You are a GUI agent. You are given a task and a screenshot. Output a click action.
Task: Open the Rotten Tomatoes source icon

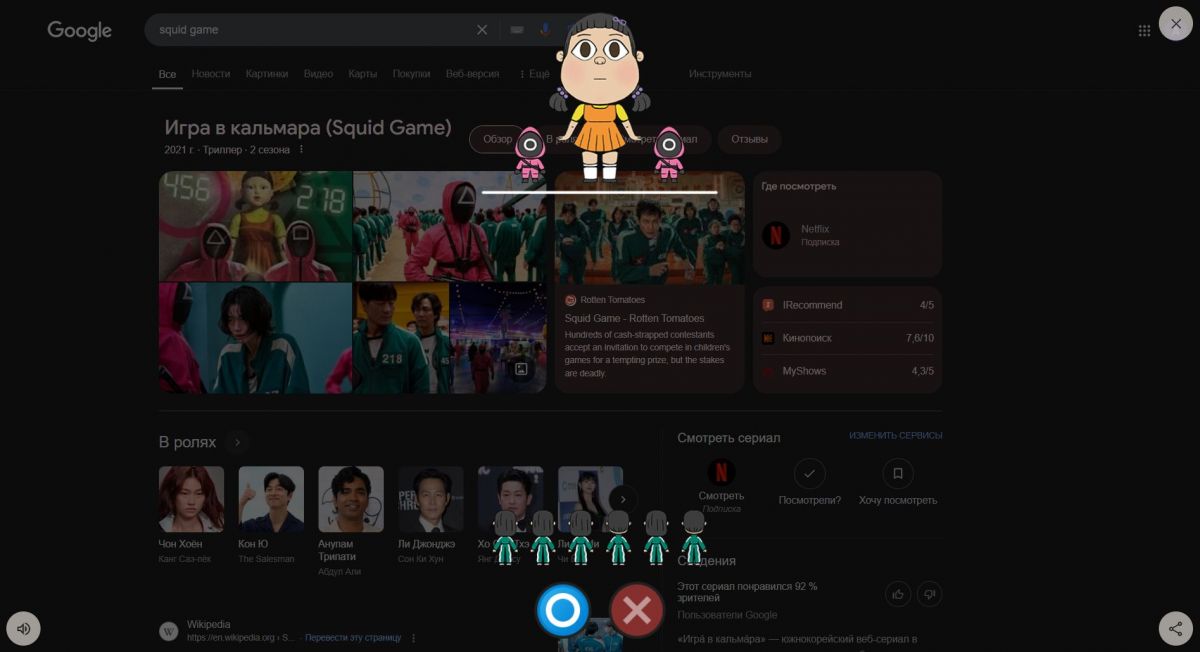(x=571, y=300)
